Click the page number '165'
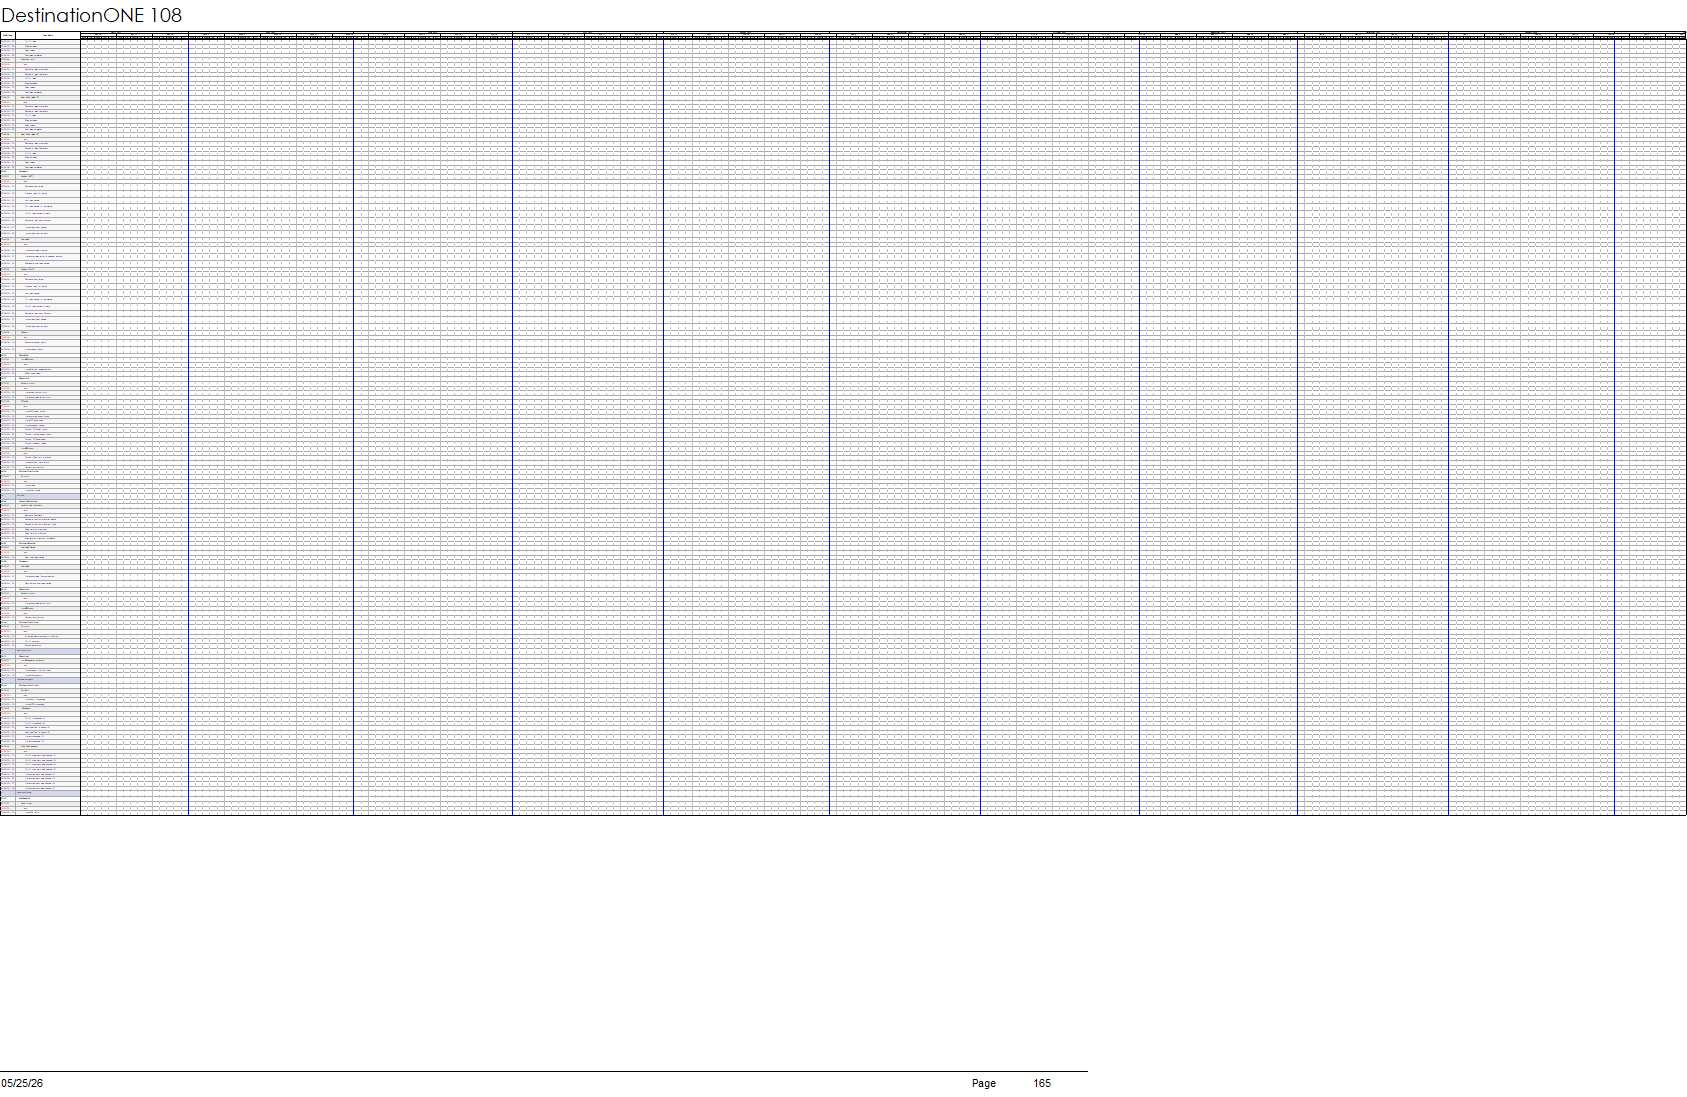Screen dimensions: 1687x1097 pos(1042,1083)
